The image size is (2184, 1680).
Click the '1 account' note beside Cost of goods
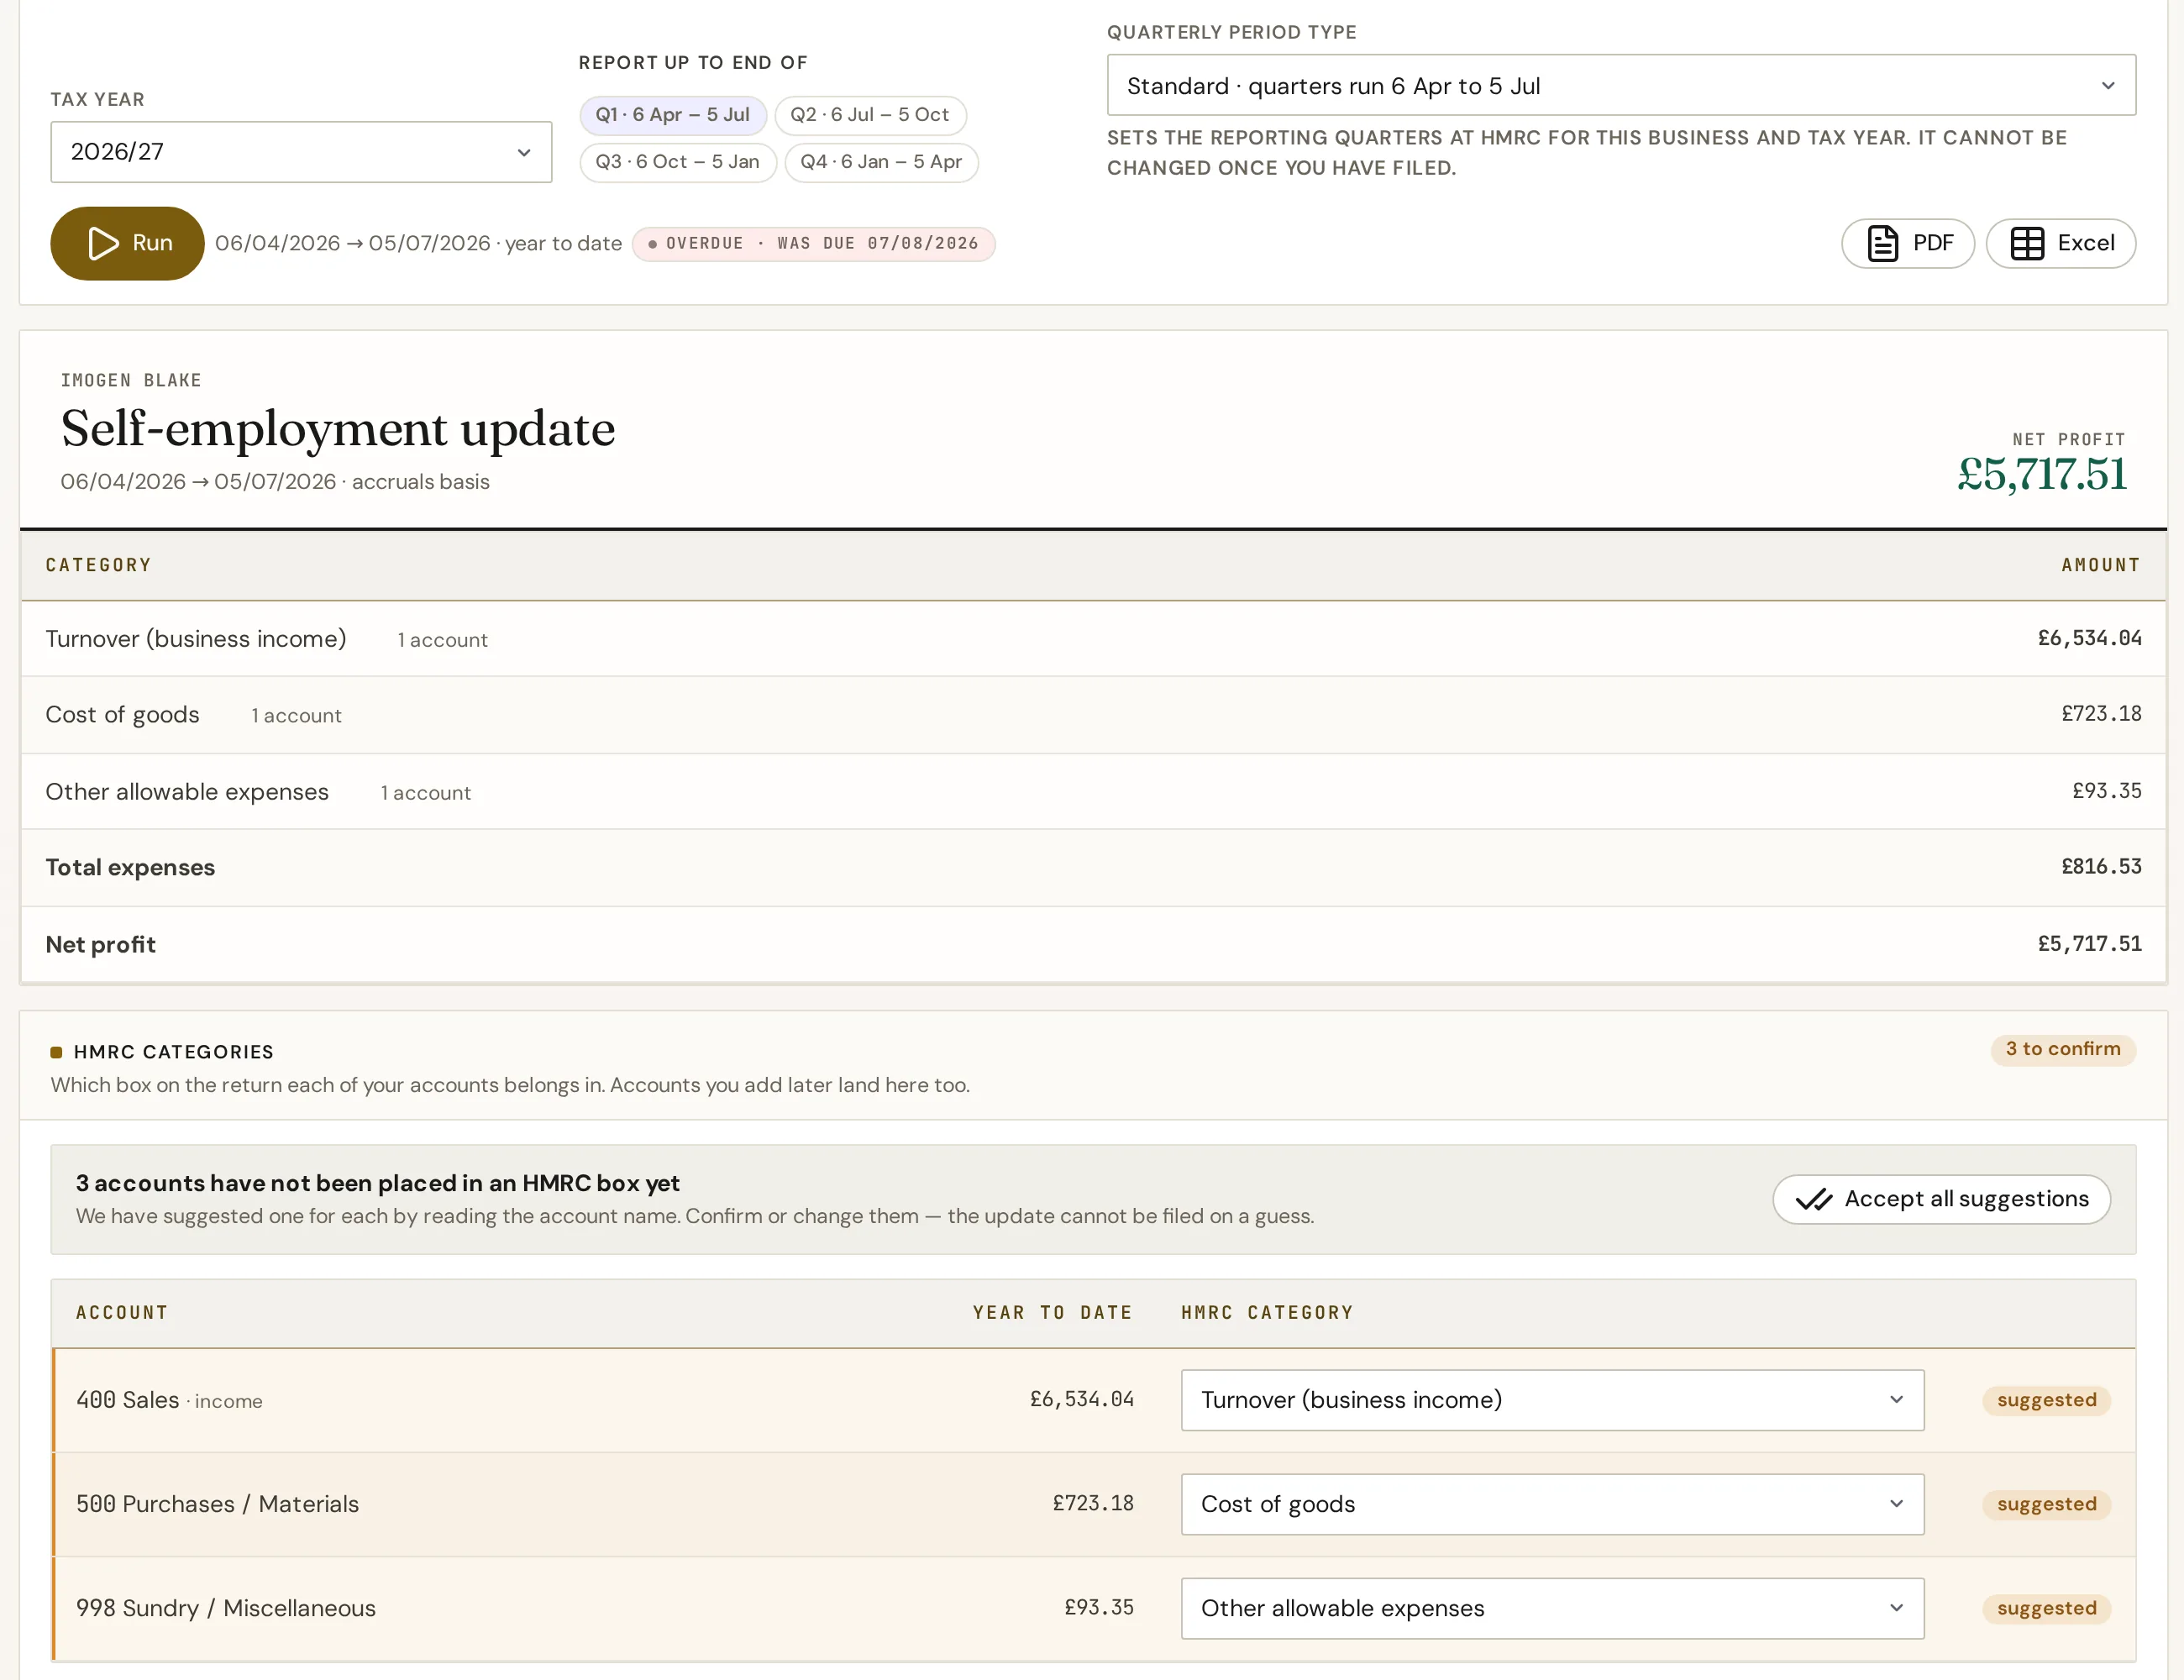click(x=296, y=716)
